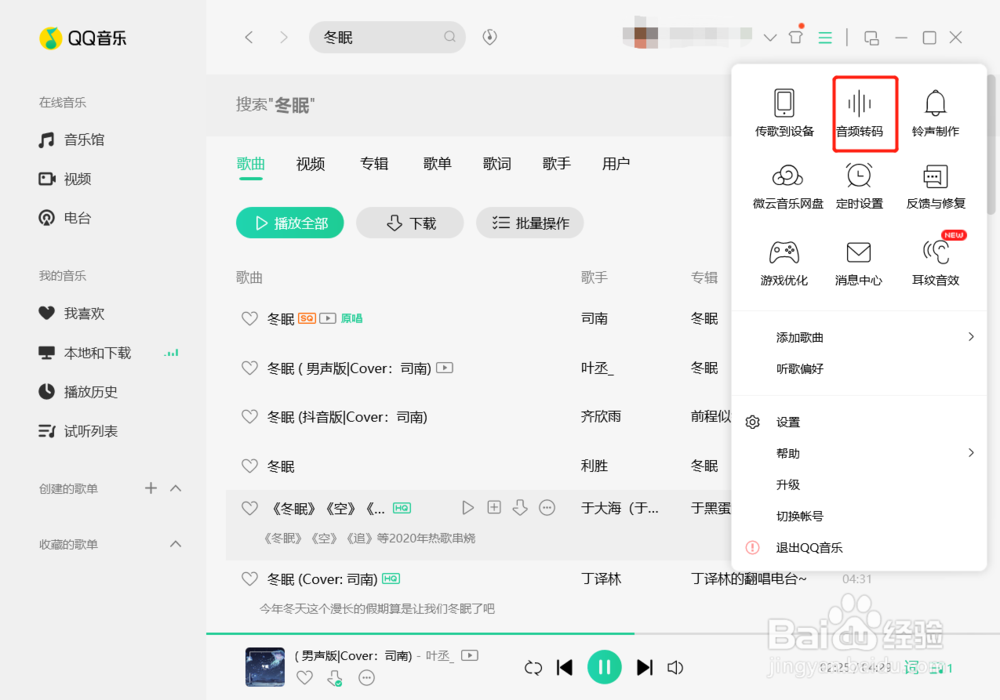Open 设置 from the menu

788,422
